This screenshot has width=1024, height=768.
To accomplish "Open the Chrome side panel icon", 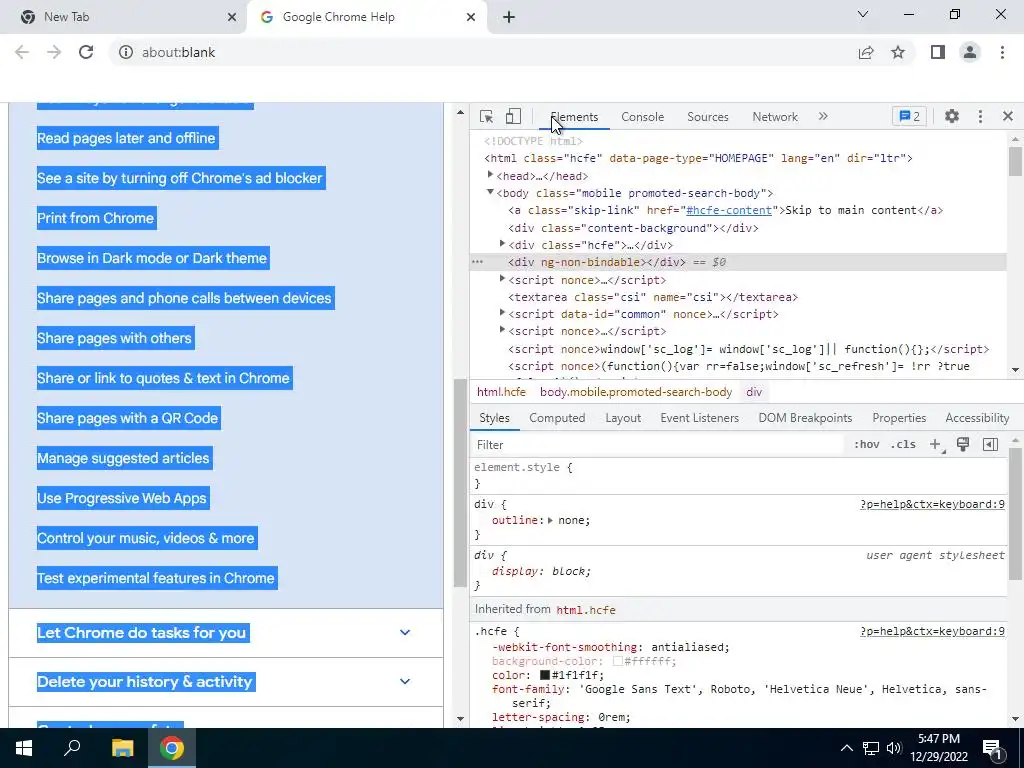I will [938, 52].
